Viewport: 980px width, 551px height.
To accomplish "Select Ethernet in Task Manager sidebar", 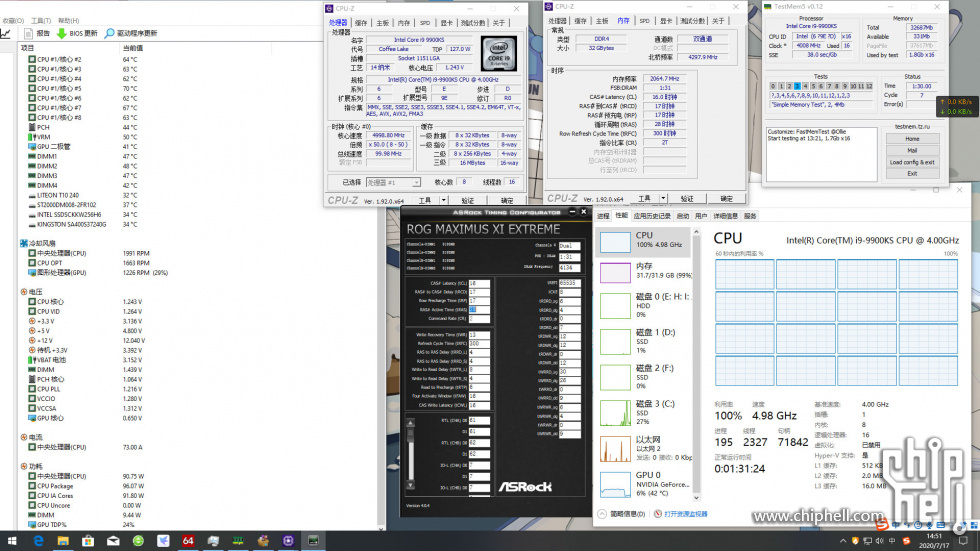I will point(645,448).
